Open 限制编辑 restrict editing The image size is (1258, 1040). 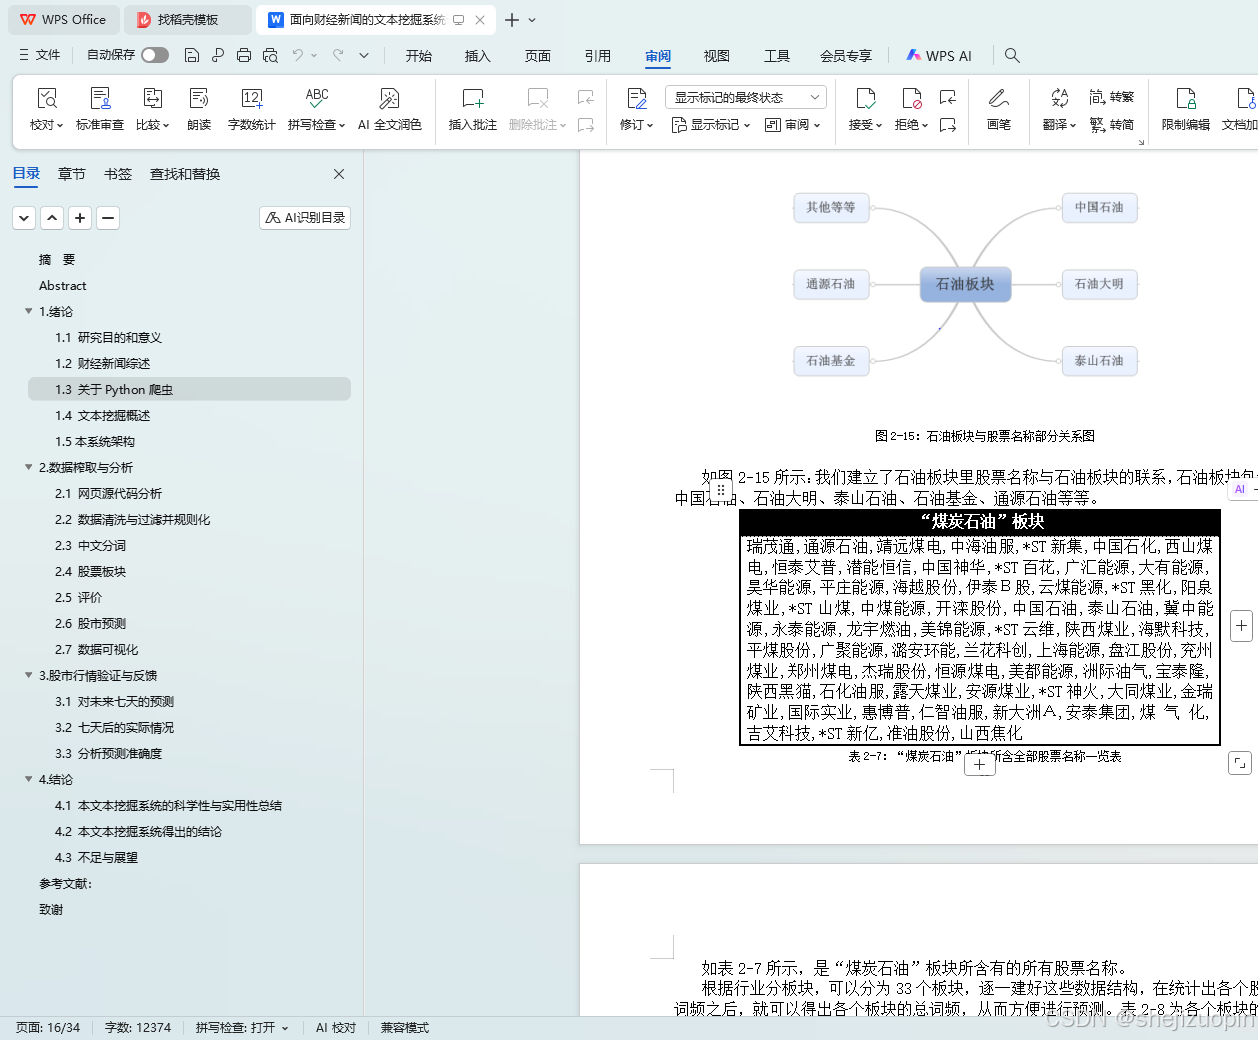[1186, 109]
